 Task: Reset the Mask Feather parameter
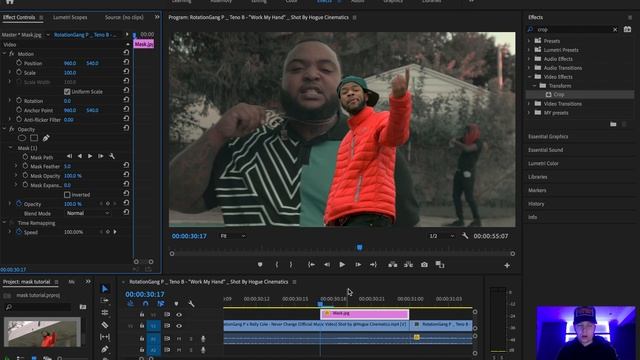click(126, 165)
